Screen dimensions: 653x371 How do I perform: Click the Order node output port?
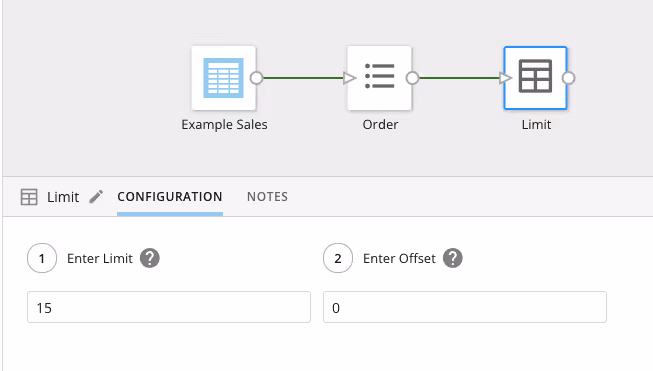coord(412,78)
